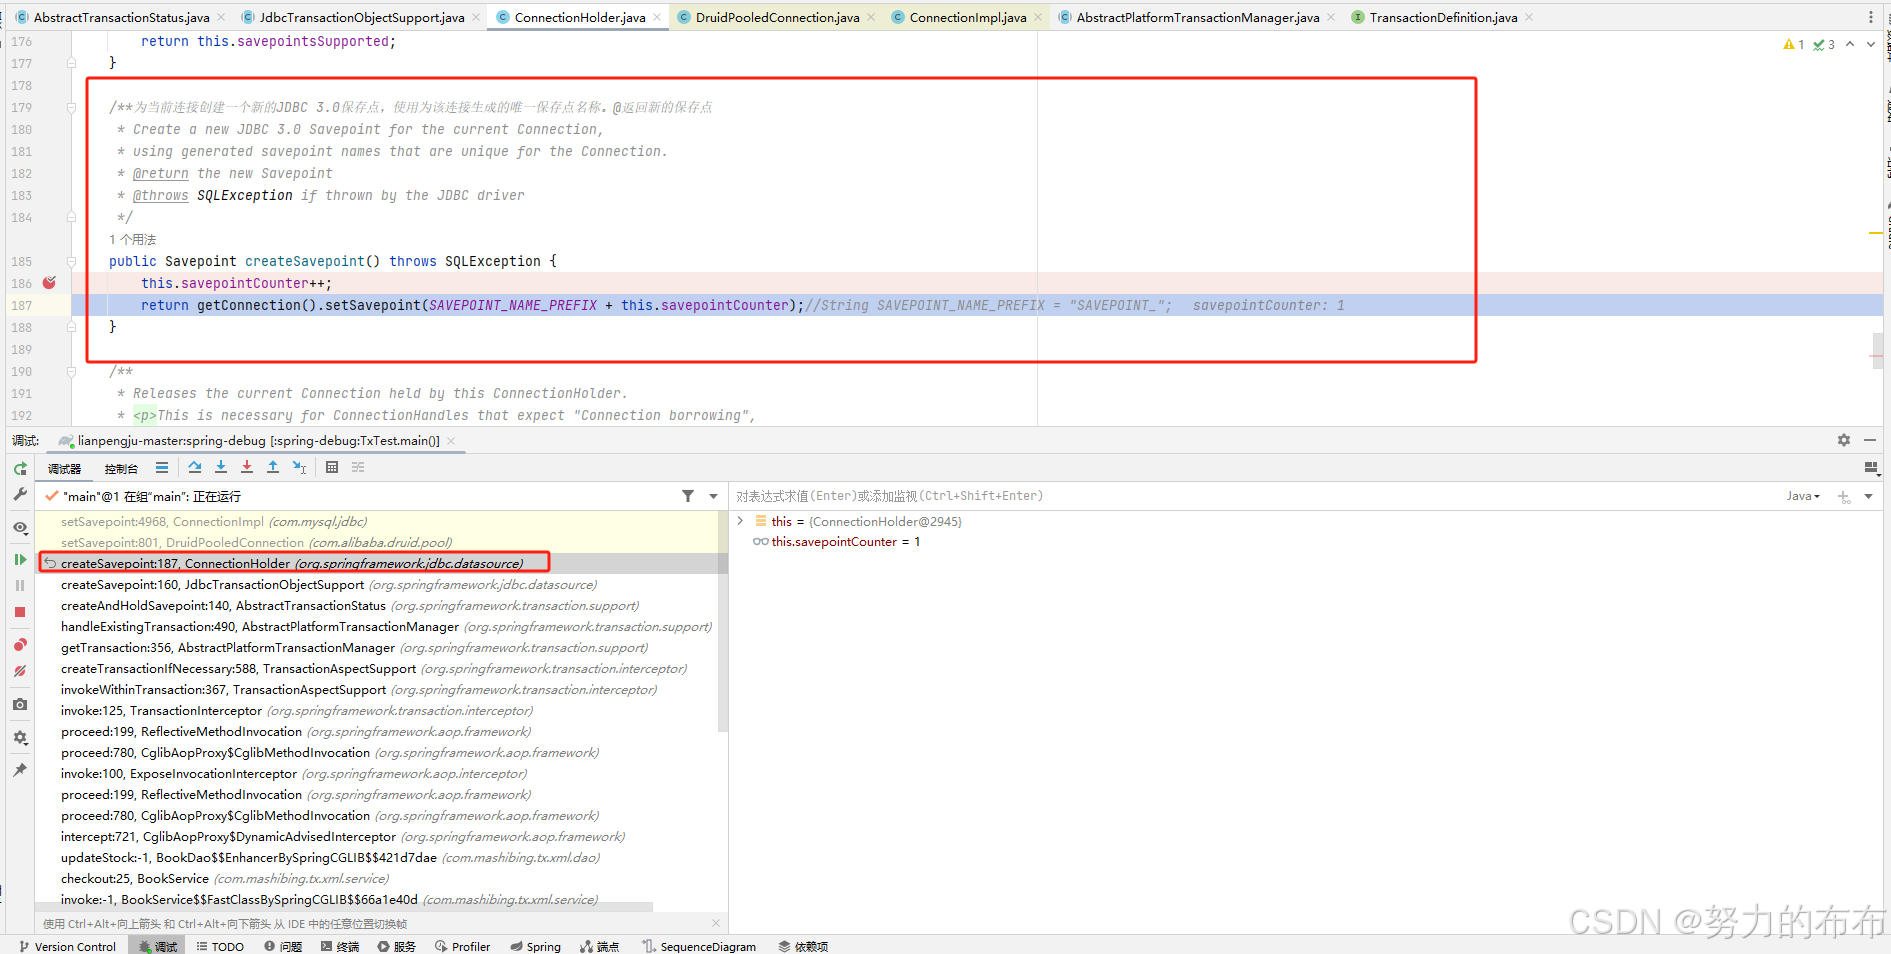Click the add watch plus icon

pos(1844,496)
